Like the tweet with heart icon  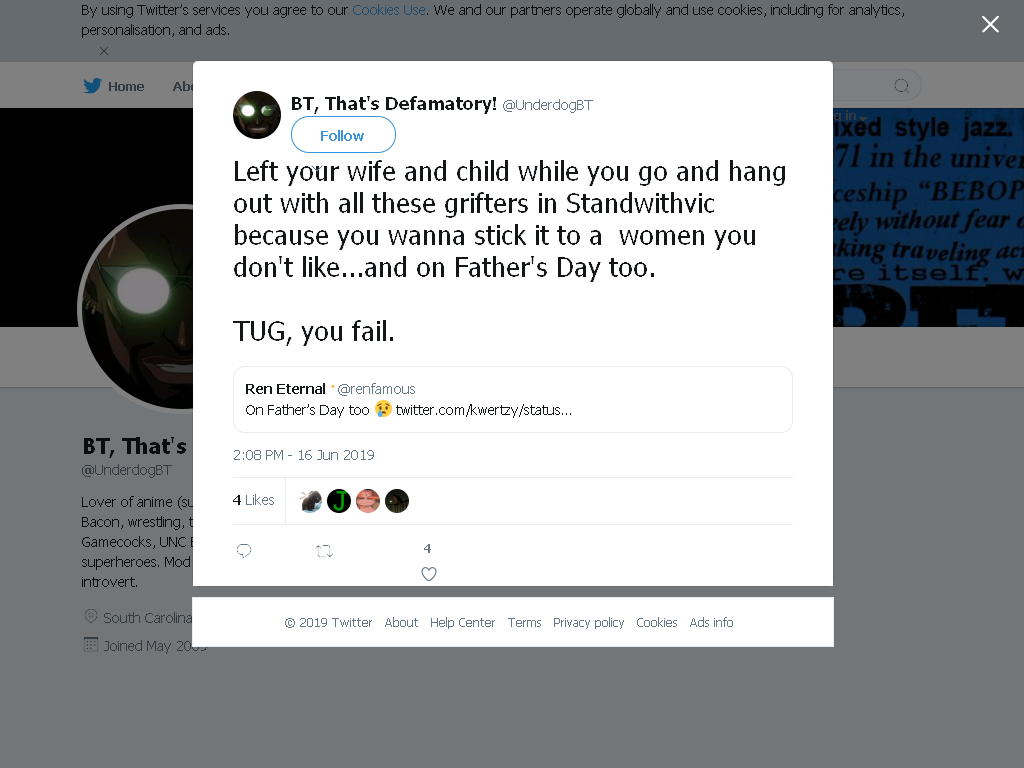coord(428,574)
